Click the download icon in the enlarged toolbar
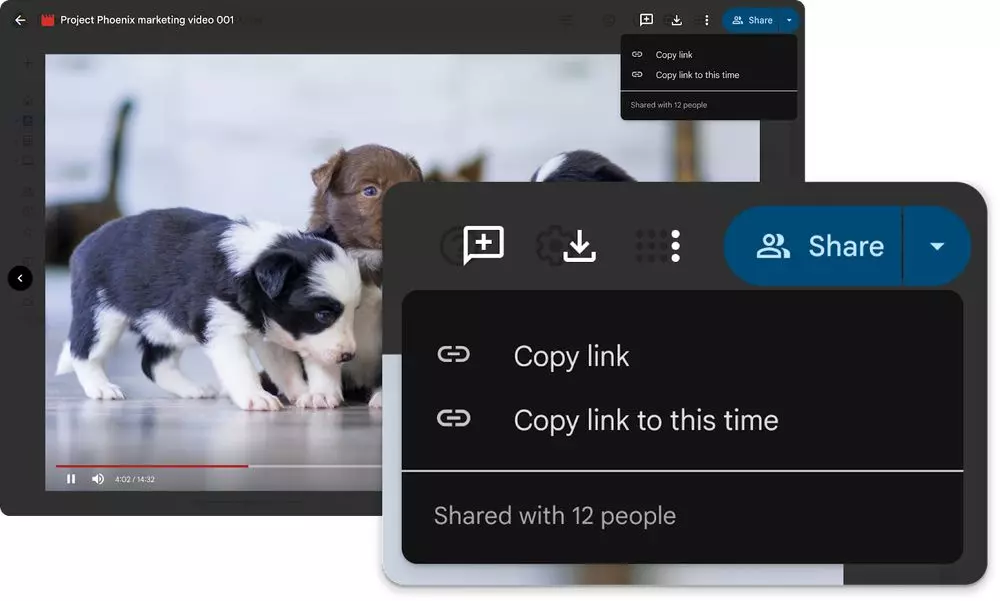 [579, 245]
